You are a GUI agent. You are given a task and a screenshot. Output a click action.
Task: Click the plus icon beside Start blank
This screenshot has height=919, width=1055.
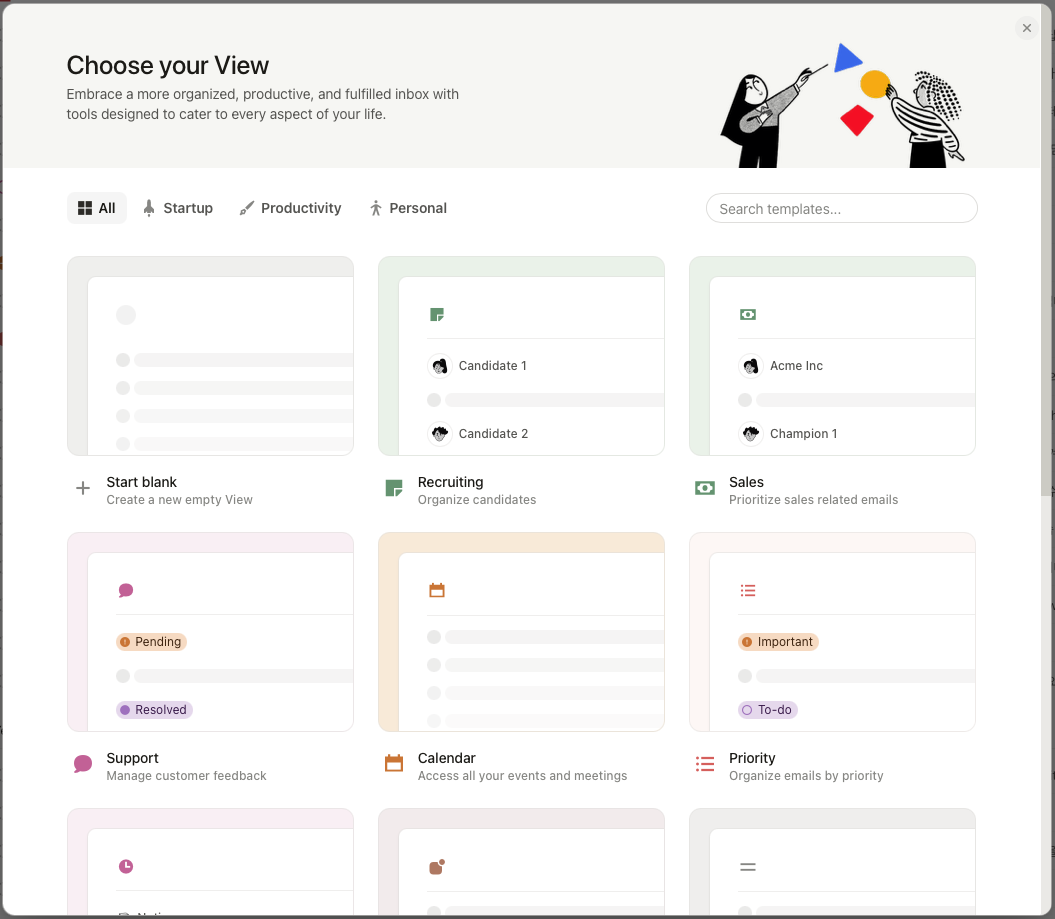pyautogui.click(x=83, y=488)
